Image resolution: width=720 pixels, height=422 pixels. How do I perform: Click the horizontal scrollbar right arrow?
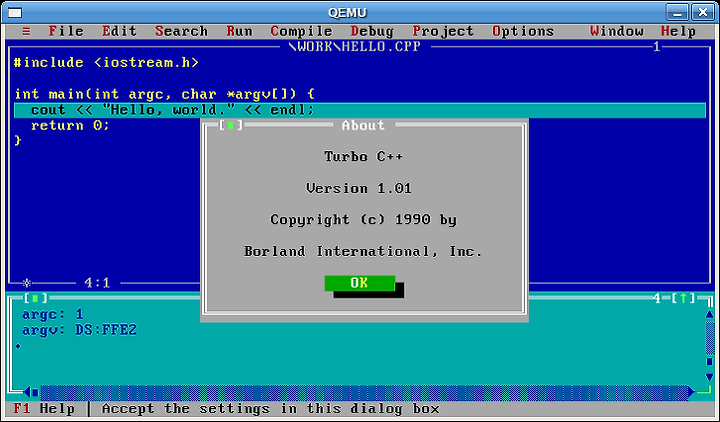pos(692,393)
